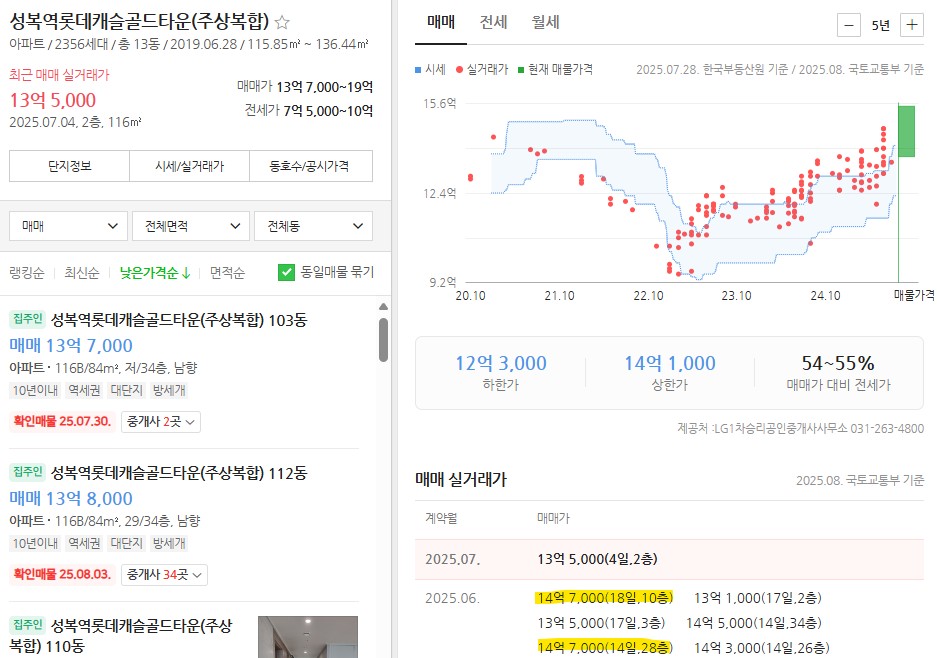Click 14억 3,000(14일,26층) transaction
The width and height of the screenshot is (937, 658).
[762, 648]
